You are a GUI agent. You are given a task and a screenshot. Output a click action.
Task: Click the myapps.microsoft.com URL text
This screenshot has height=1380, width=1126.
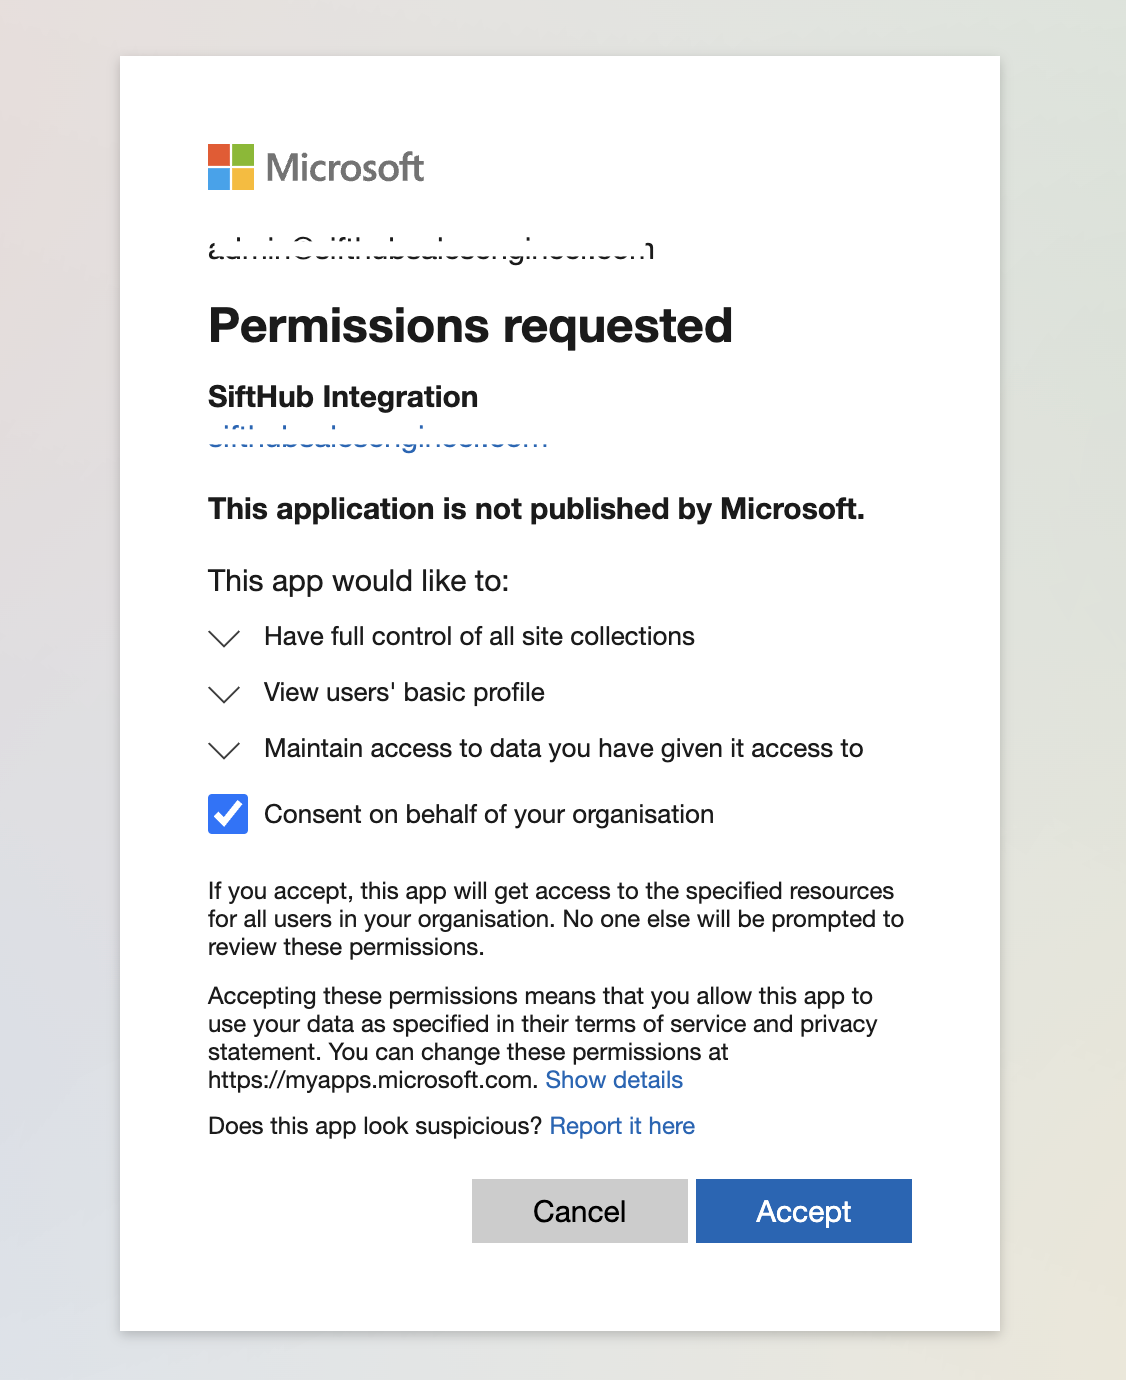370,1080
